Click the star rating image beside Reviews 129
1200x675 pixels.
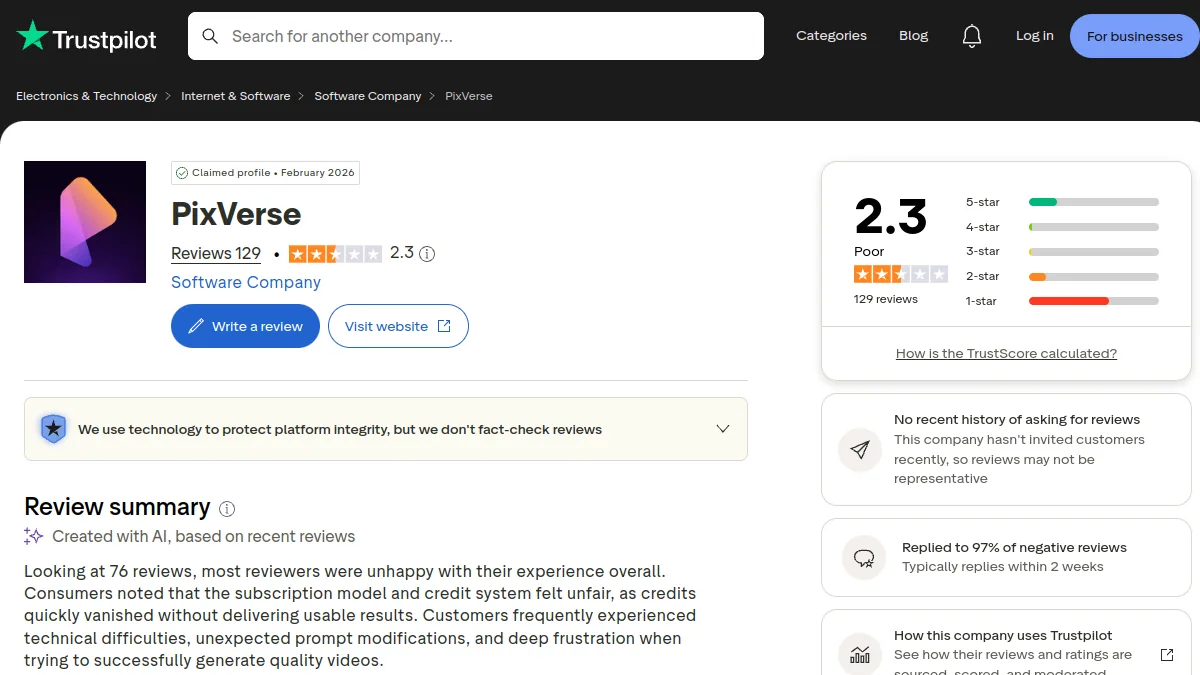(x=335, y=254)
